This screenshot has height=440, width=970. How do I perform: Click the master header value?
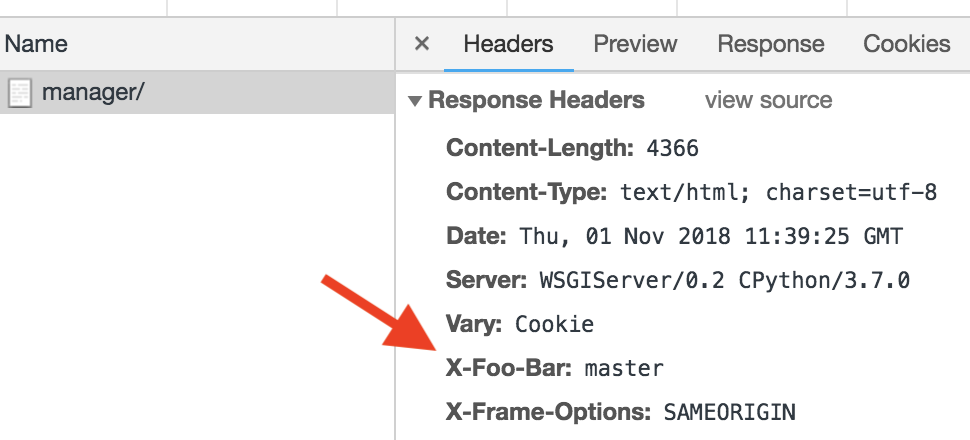click(624, 369)
